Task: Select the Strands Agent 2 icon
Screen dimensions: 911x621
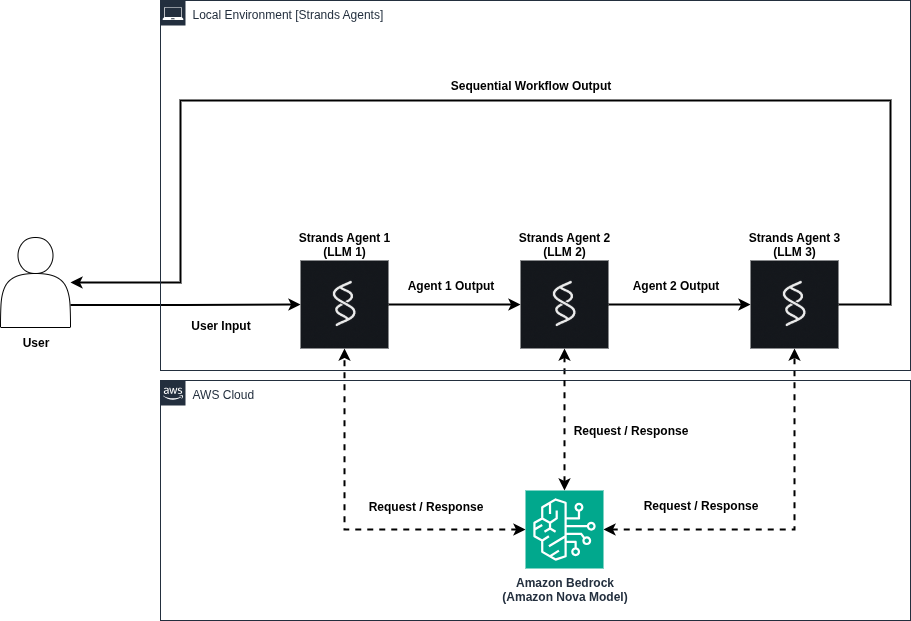Action: 564,304
